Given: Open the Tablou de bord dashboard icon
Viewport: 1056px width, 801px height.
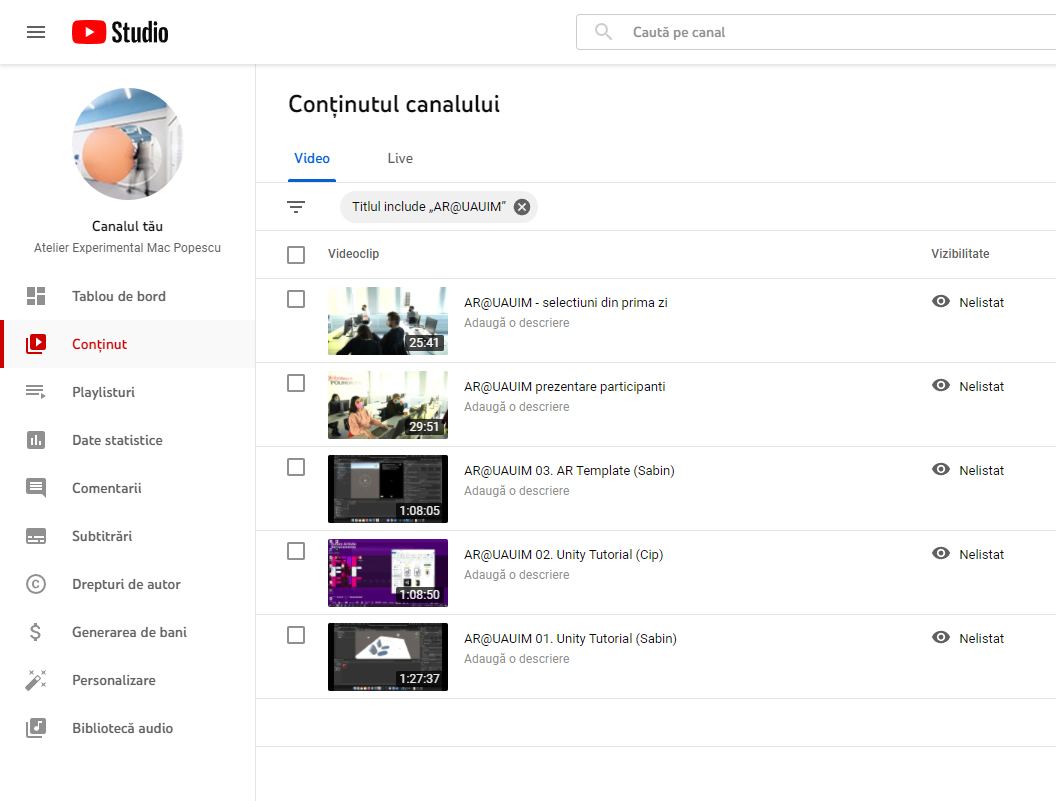Looking at the screenshot, I should [36, 296].
